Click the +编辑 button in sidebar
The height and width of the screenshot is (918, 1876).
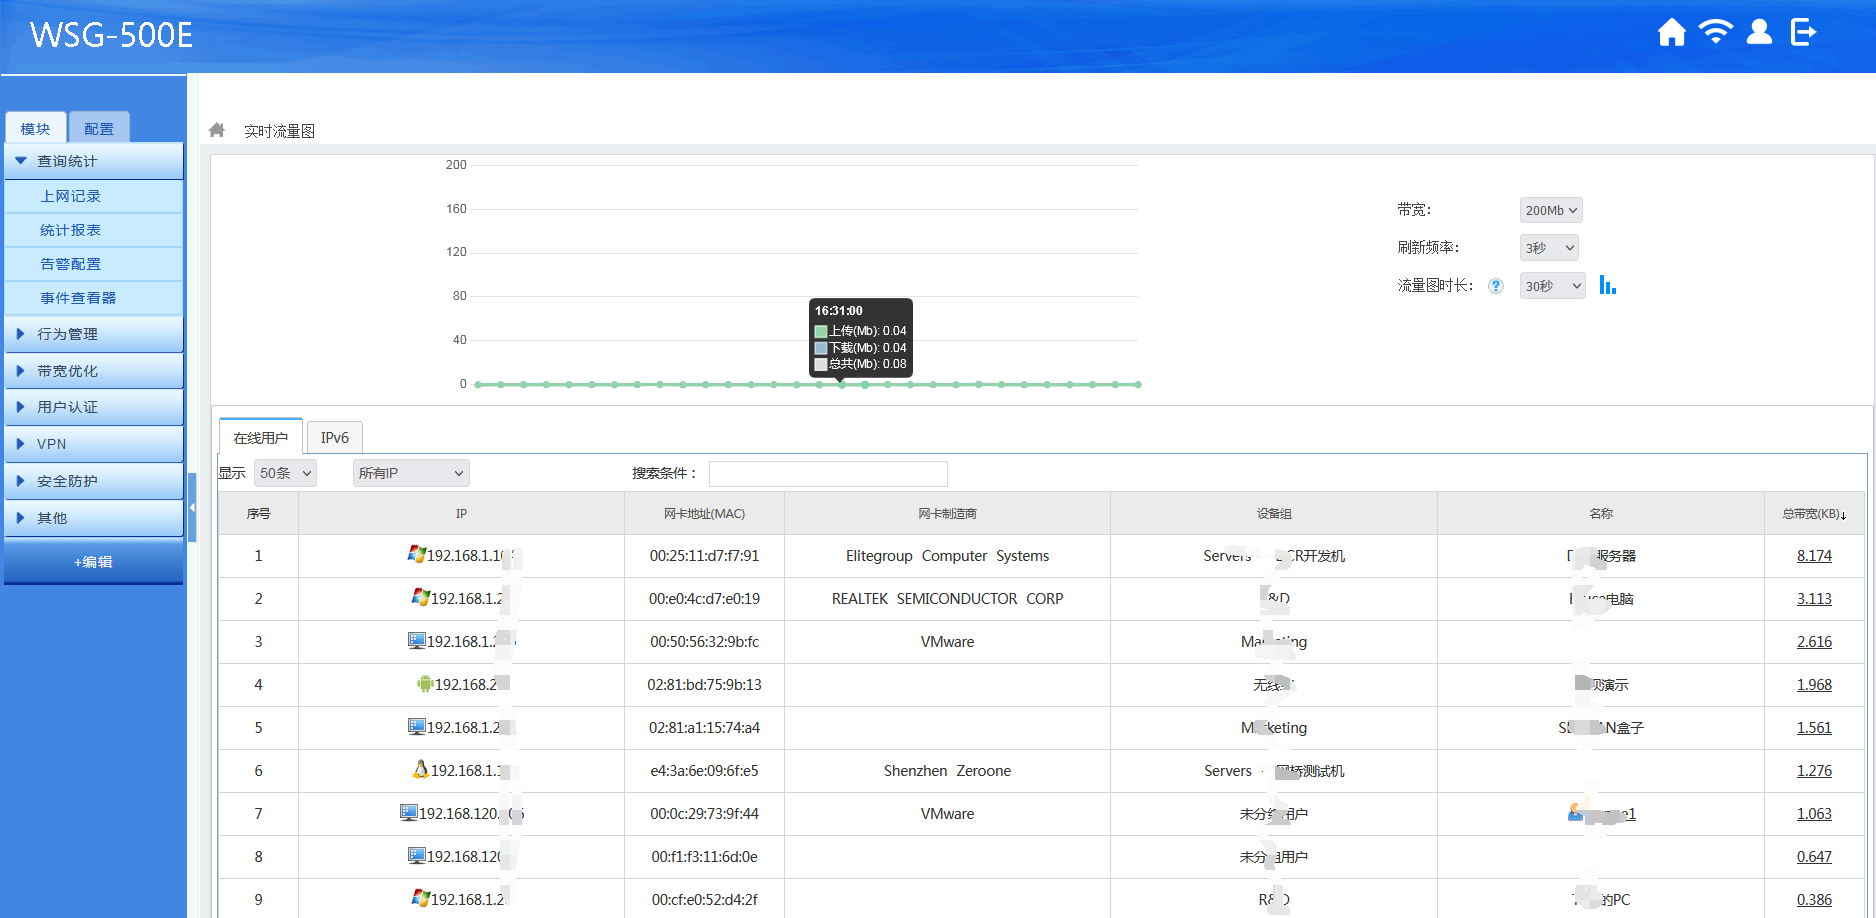93,562
